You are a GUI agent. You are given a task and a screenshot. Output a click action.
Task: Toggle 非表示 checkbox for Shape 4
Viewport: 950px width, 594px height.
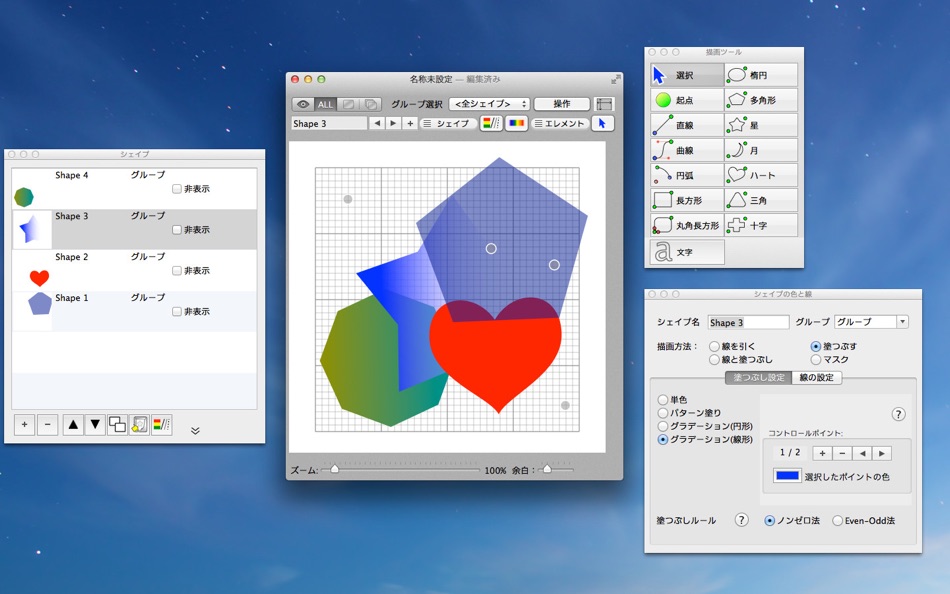click(177, 189)
